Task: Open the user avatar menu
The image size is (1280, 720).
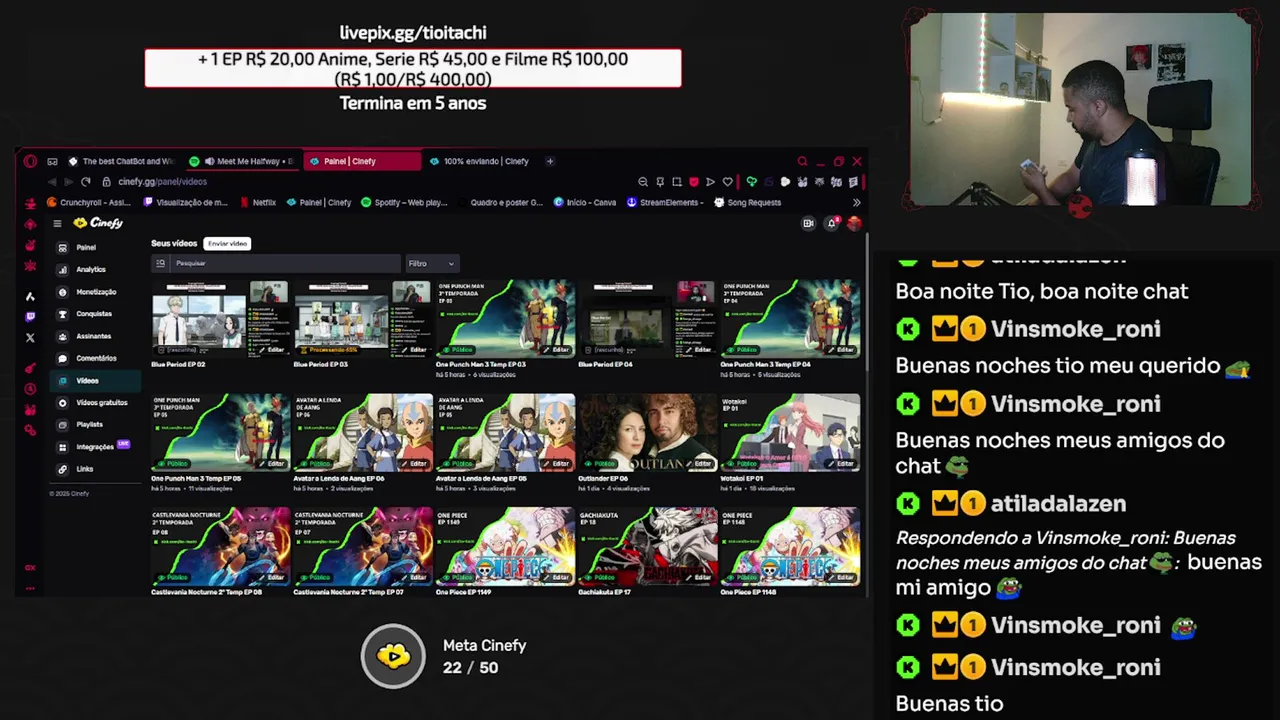Action: coord(853,223)
